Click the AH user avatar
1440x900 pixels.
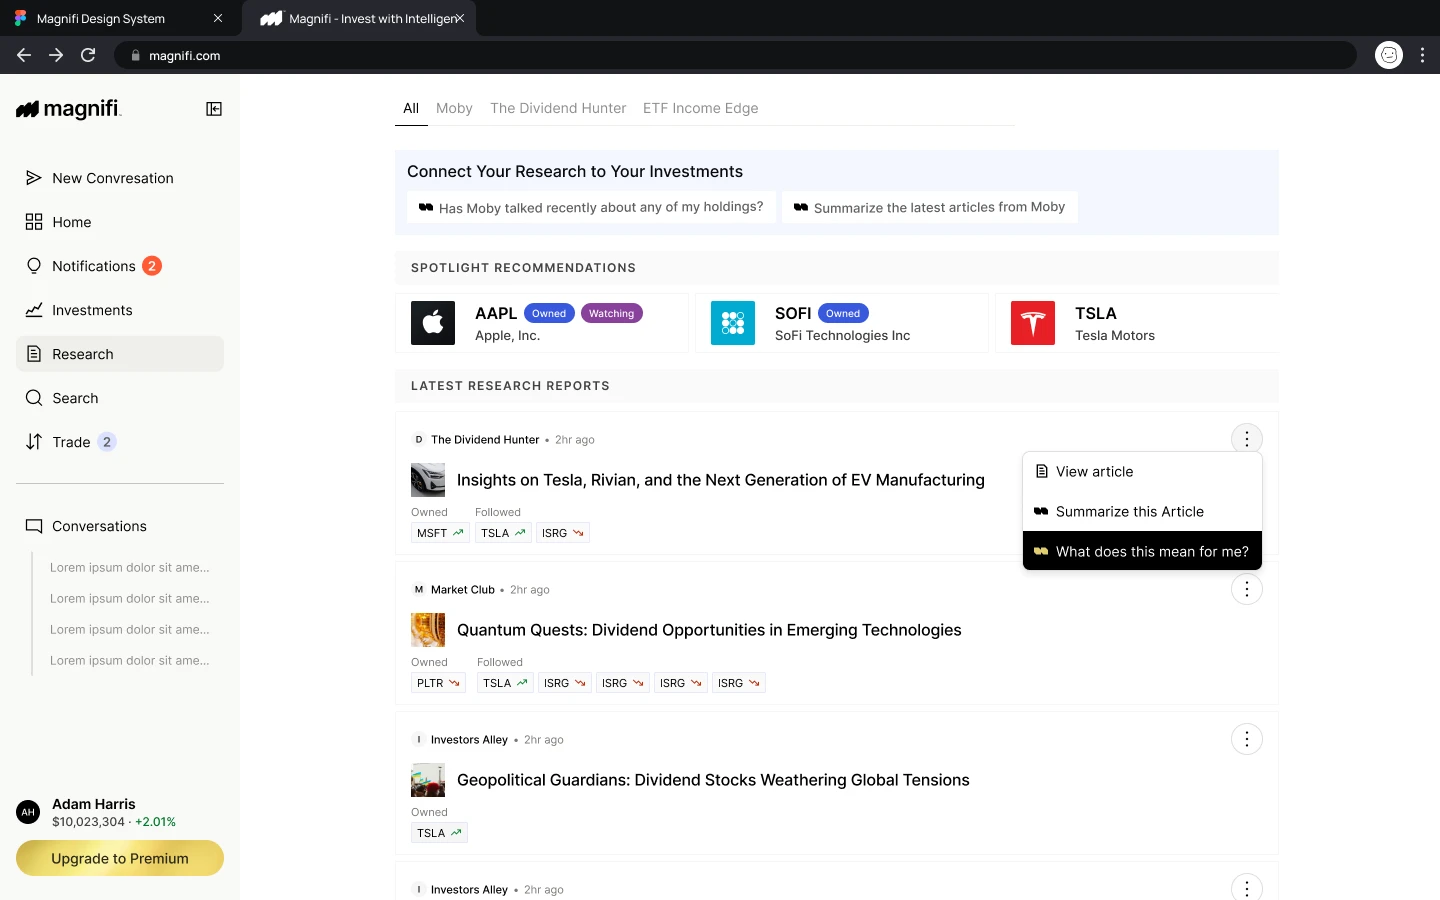(x=28, y=812)
